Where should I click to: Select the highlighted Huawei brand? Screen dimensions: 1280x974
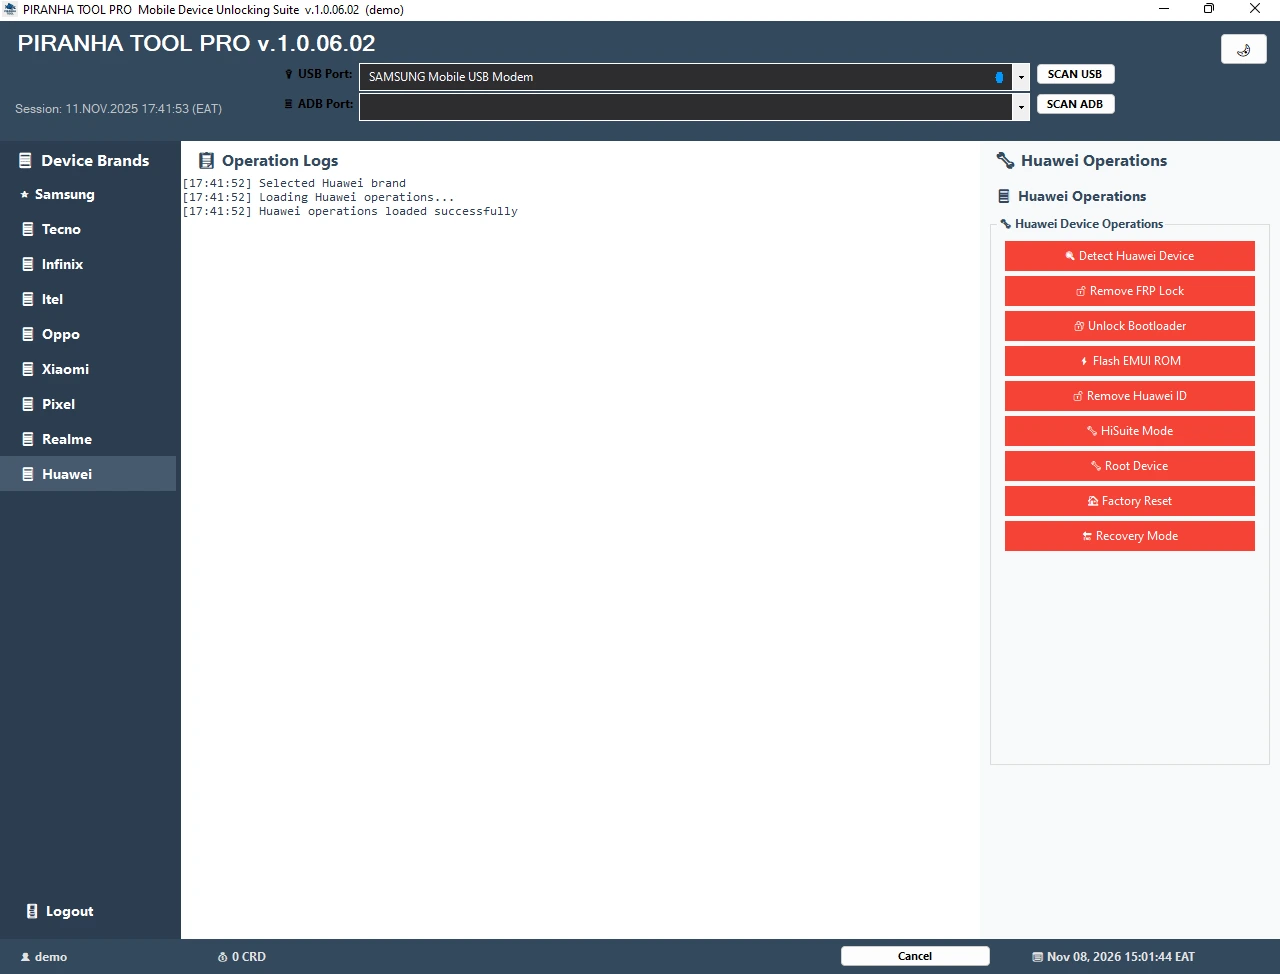coord(88,474)
